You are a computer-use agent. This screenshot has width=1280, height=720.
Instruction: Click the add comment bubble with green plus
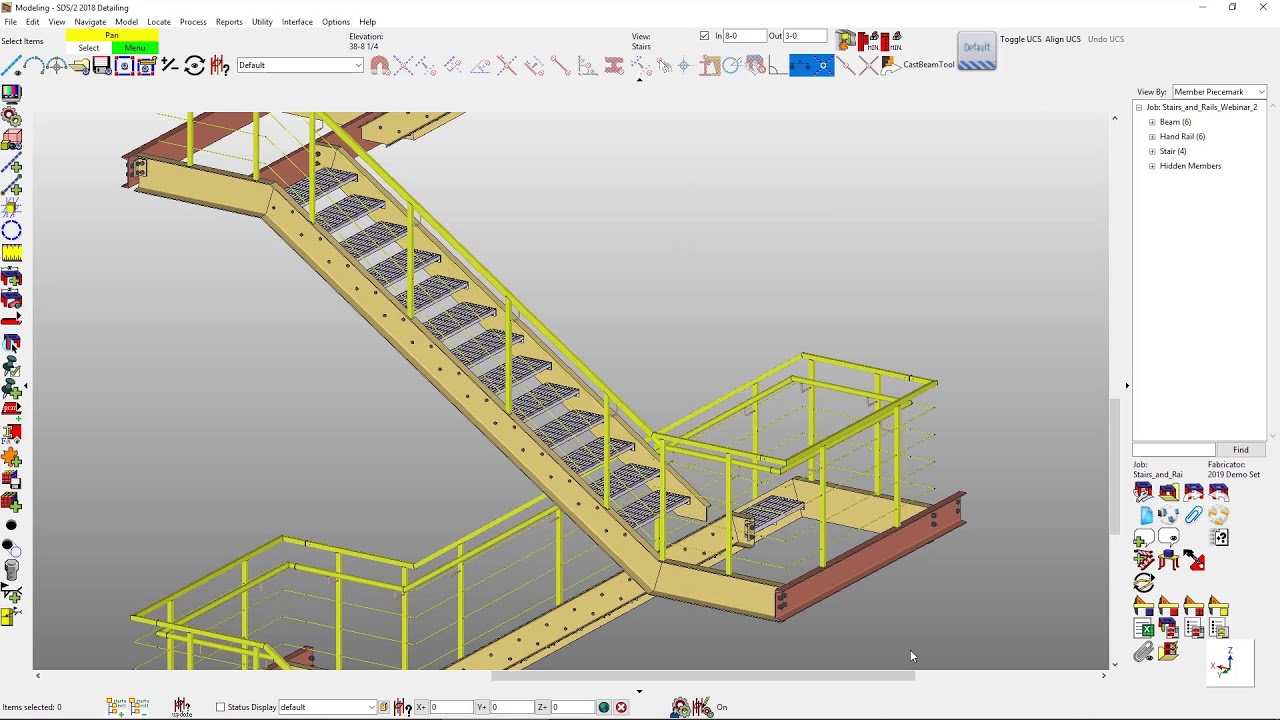pyautogui.click(x=1144, y=538)
